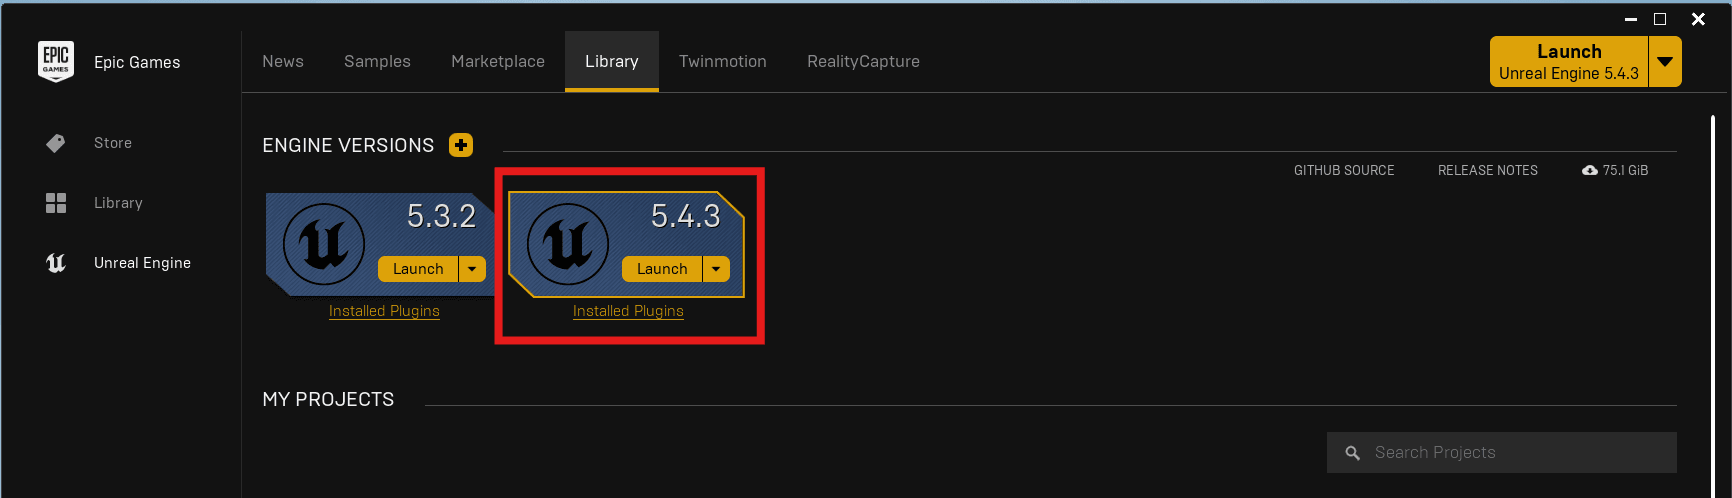Click the top-right Launch Unreal Engine 5.4.3 button
The height and width of the screenshot is (498, 1732).
point(1569,62)
